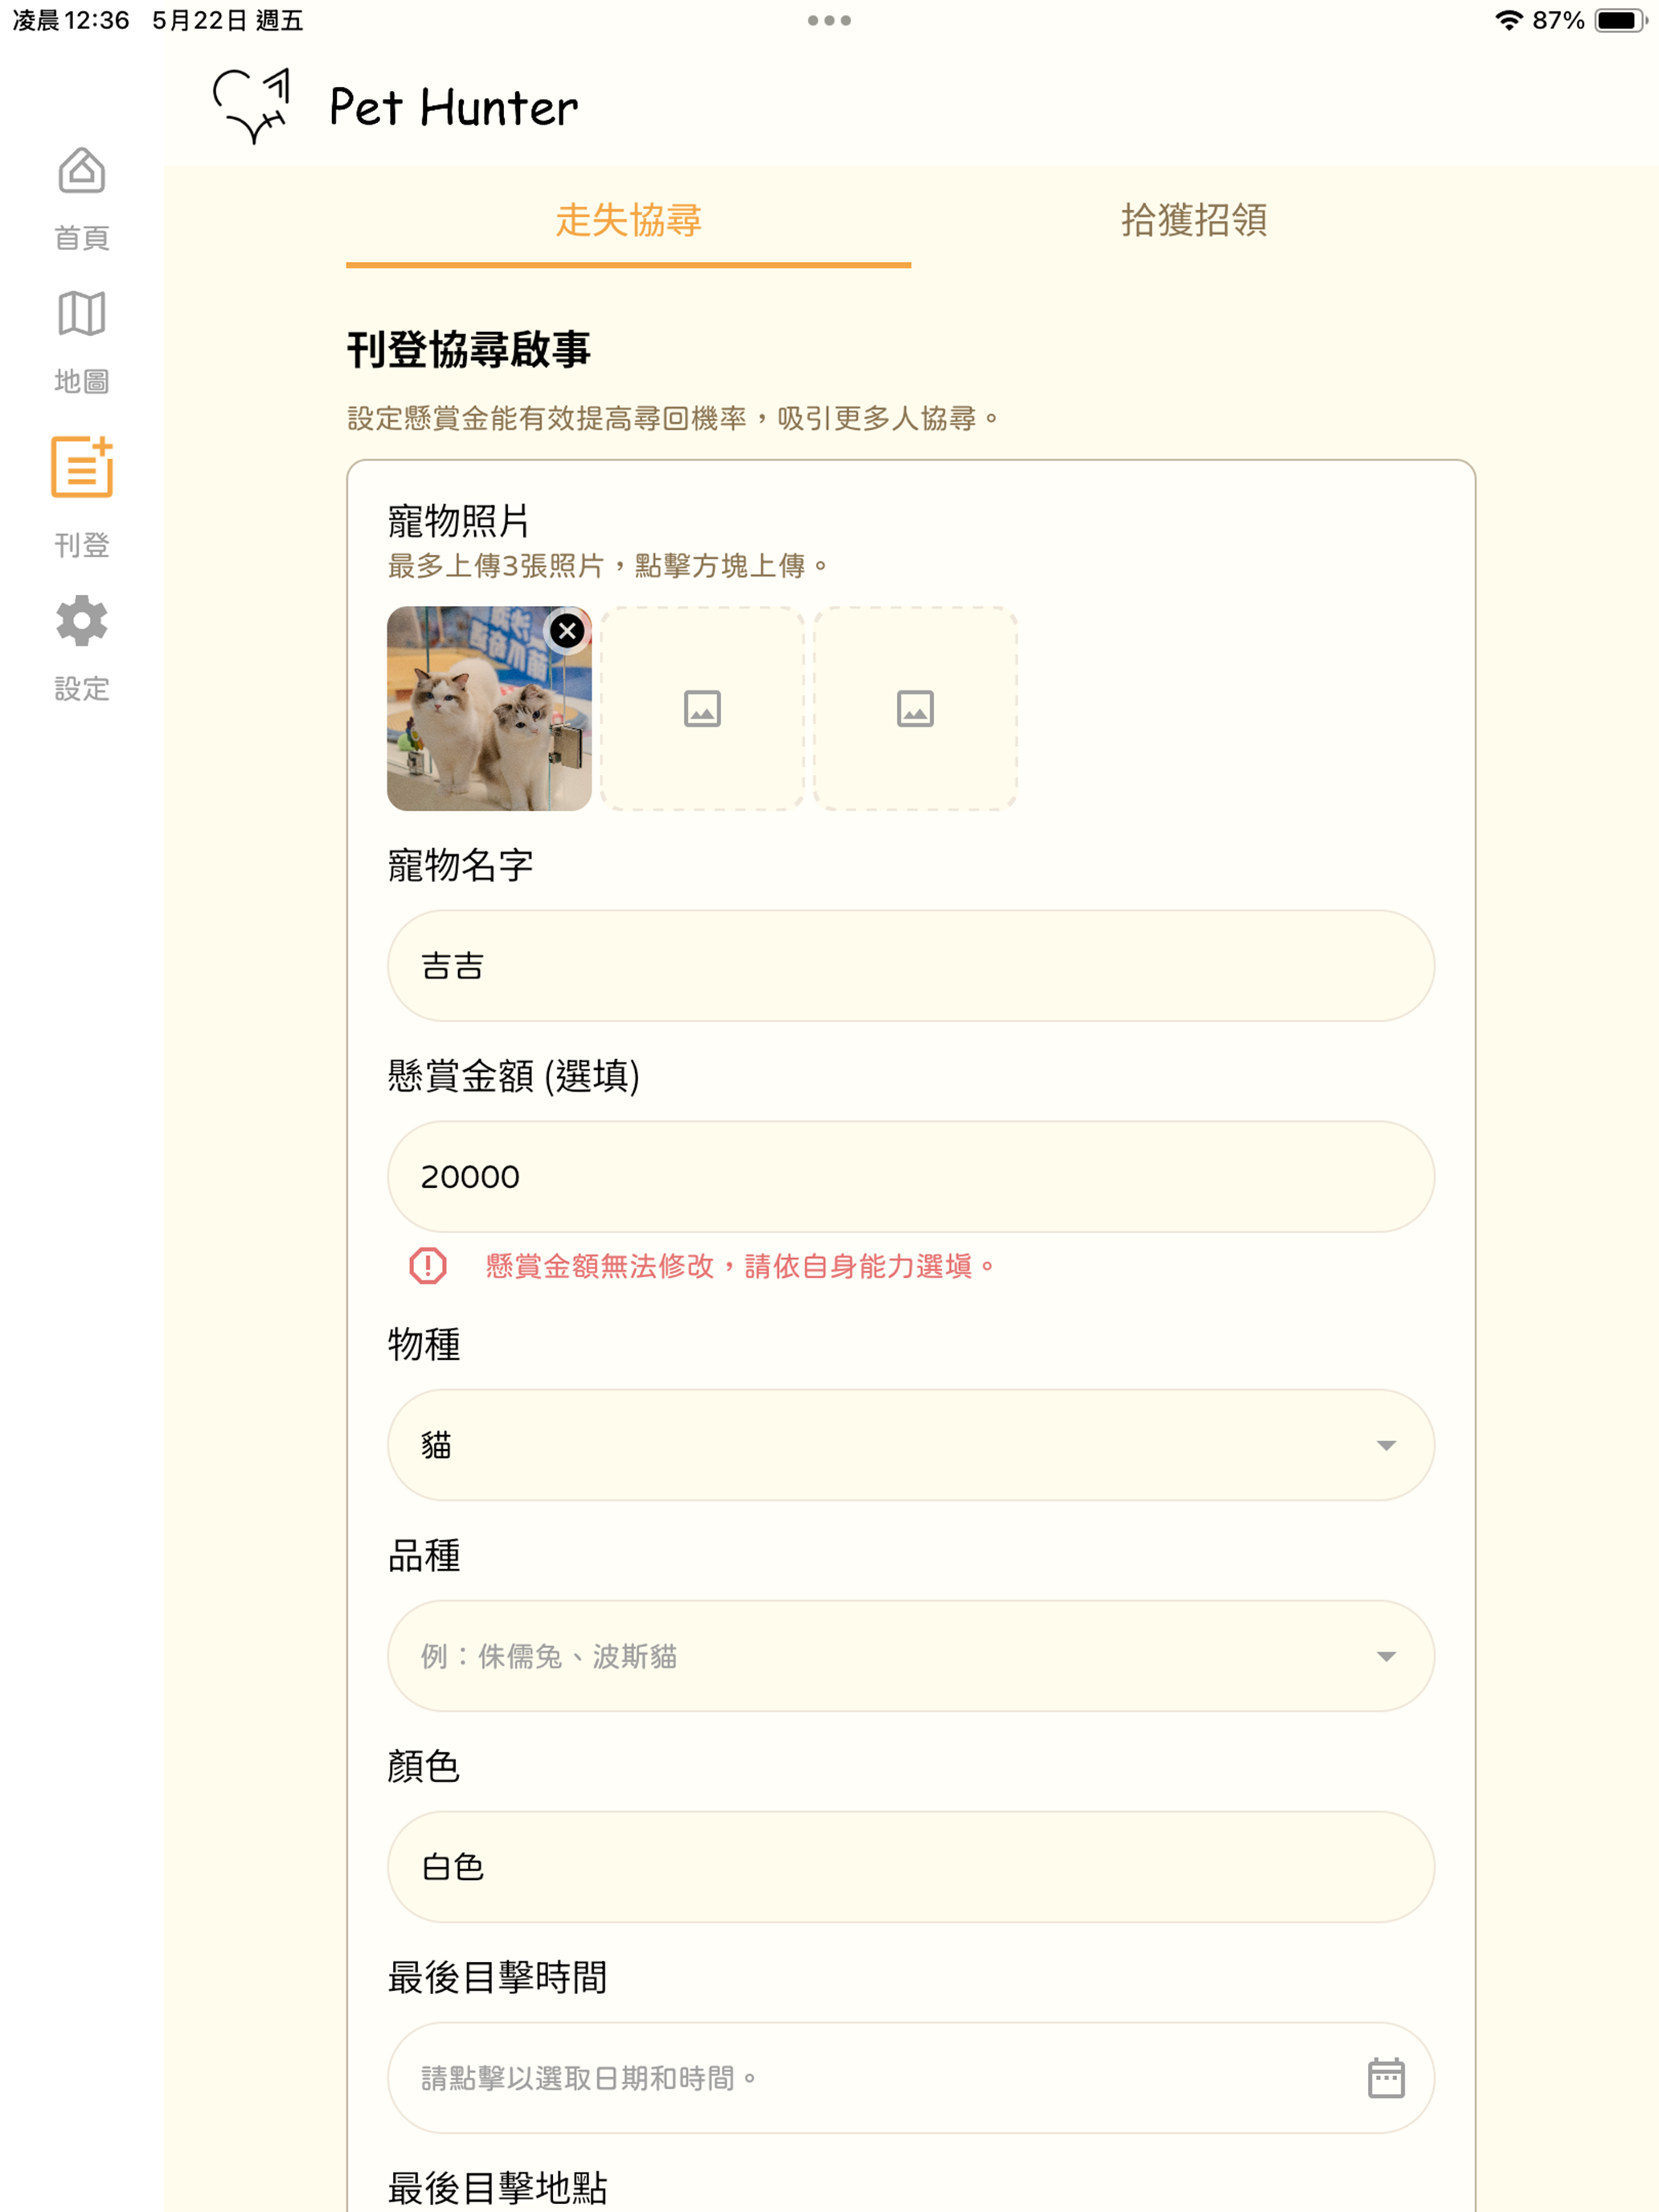
Task: Tap the 寵物照片 section label
Action: coord(459,521)
